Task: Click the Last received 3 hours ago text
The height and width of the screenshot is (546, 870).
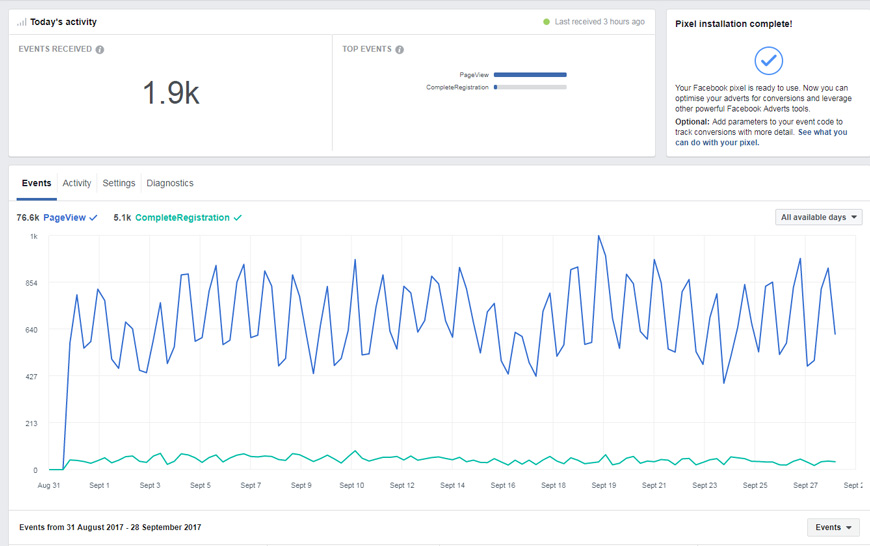Action: (599, 22)
